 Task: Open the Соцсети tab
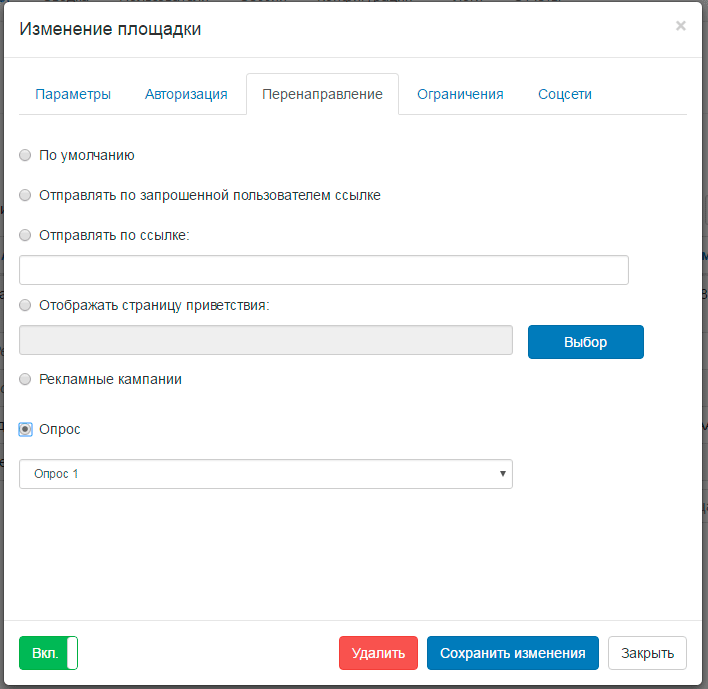pyautogui.click(x=565, y=94)
